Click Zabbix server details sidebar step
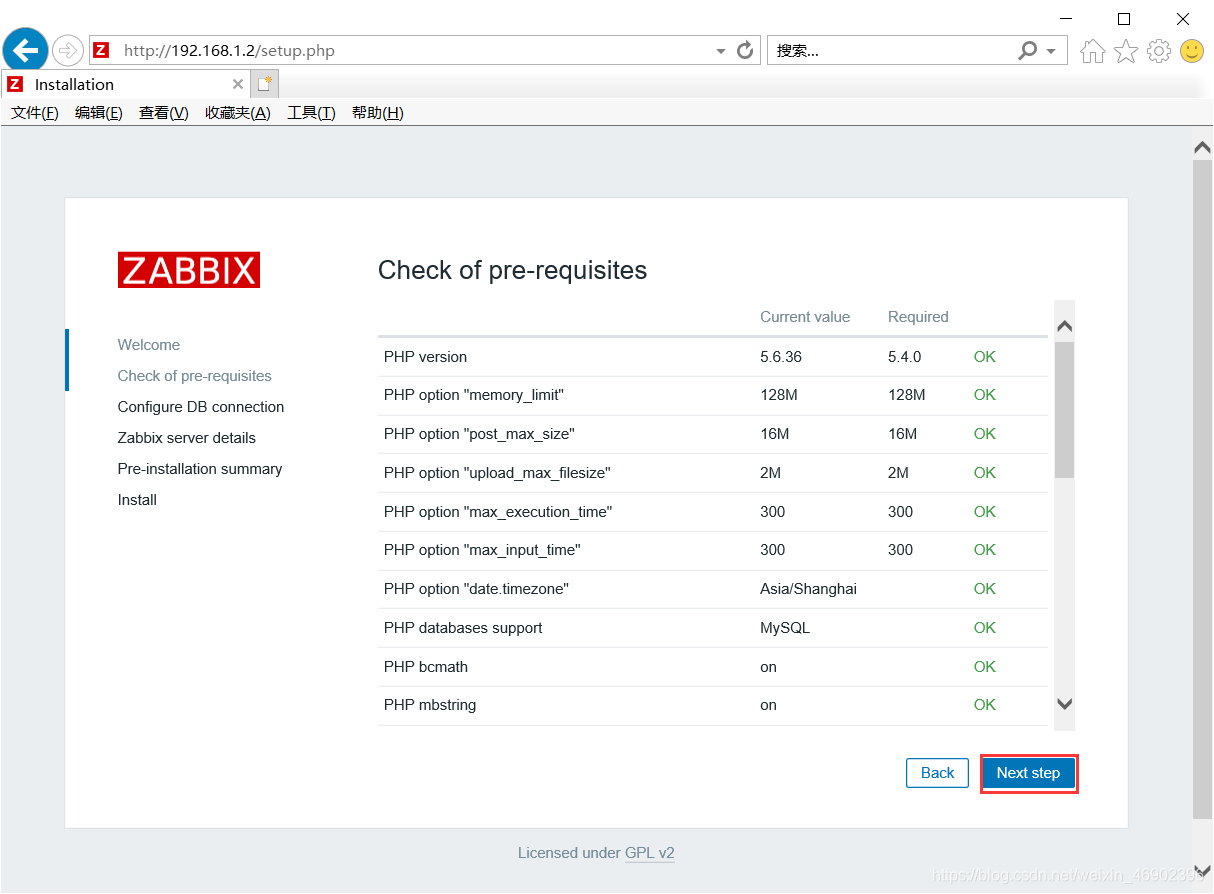The height and width of the screenshot is (894, 1214). click(x=187, y=438)
